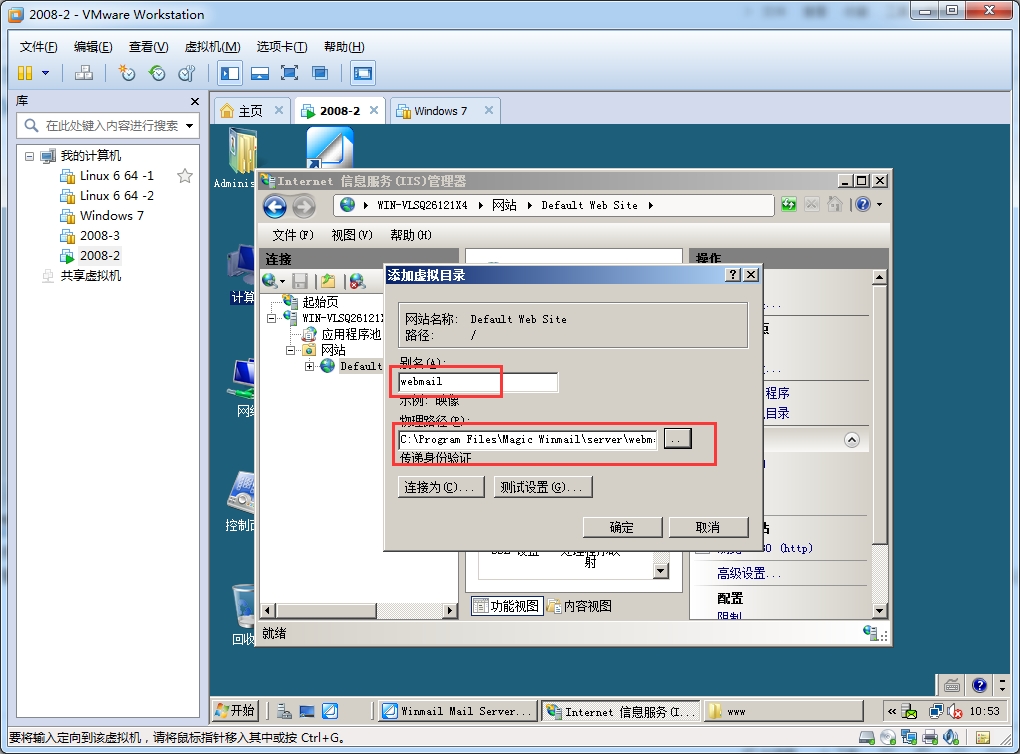Image resolution: width=1020 pixels, height=754 pixels.
Task: Expand the Default Web Site node
Action: point(310,366)
